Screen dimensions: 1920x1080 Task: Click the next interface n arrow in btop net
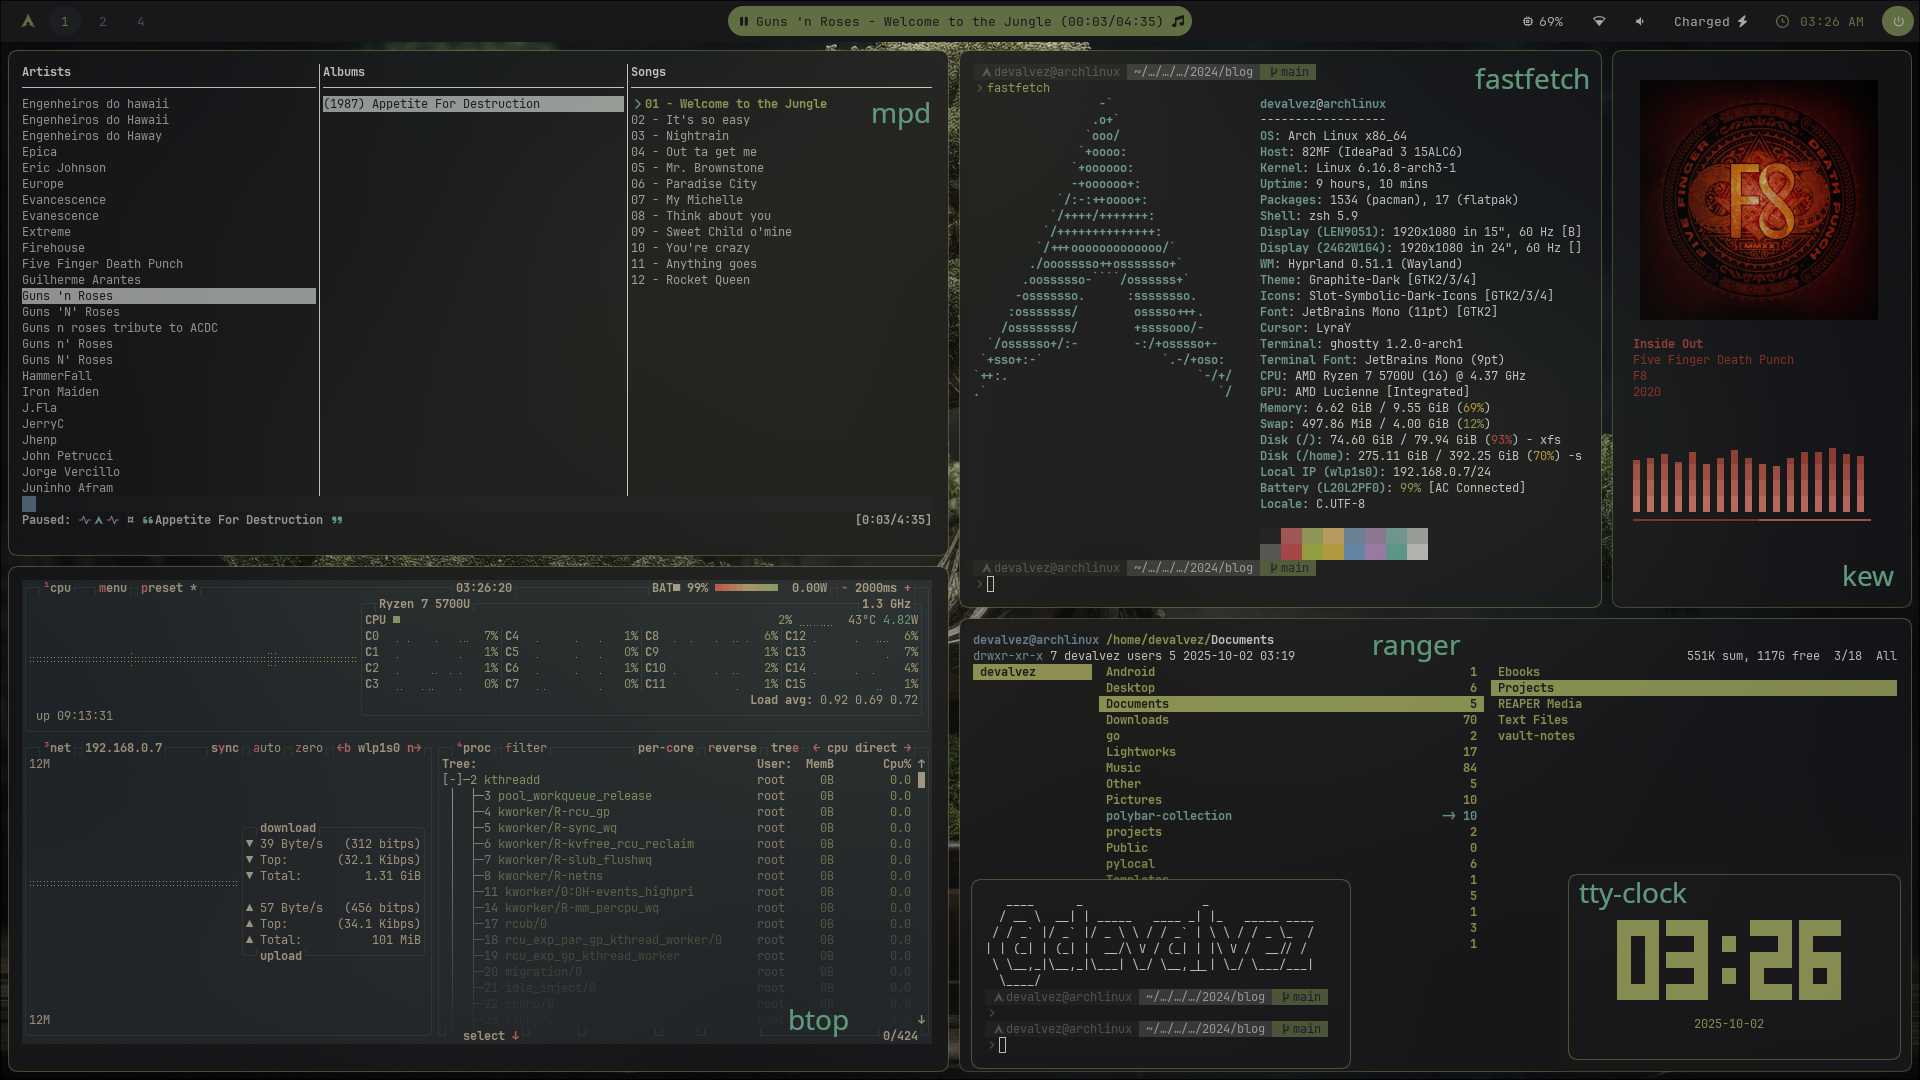(x=414, y=748)
